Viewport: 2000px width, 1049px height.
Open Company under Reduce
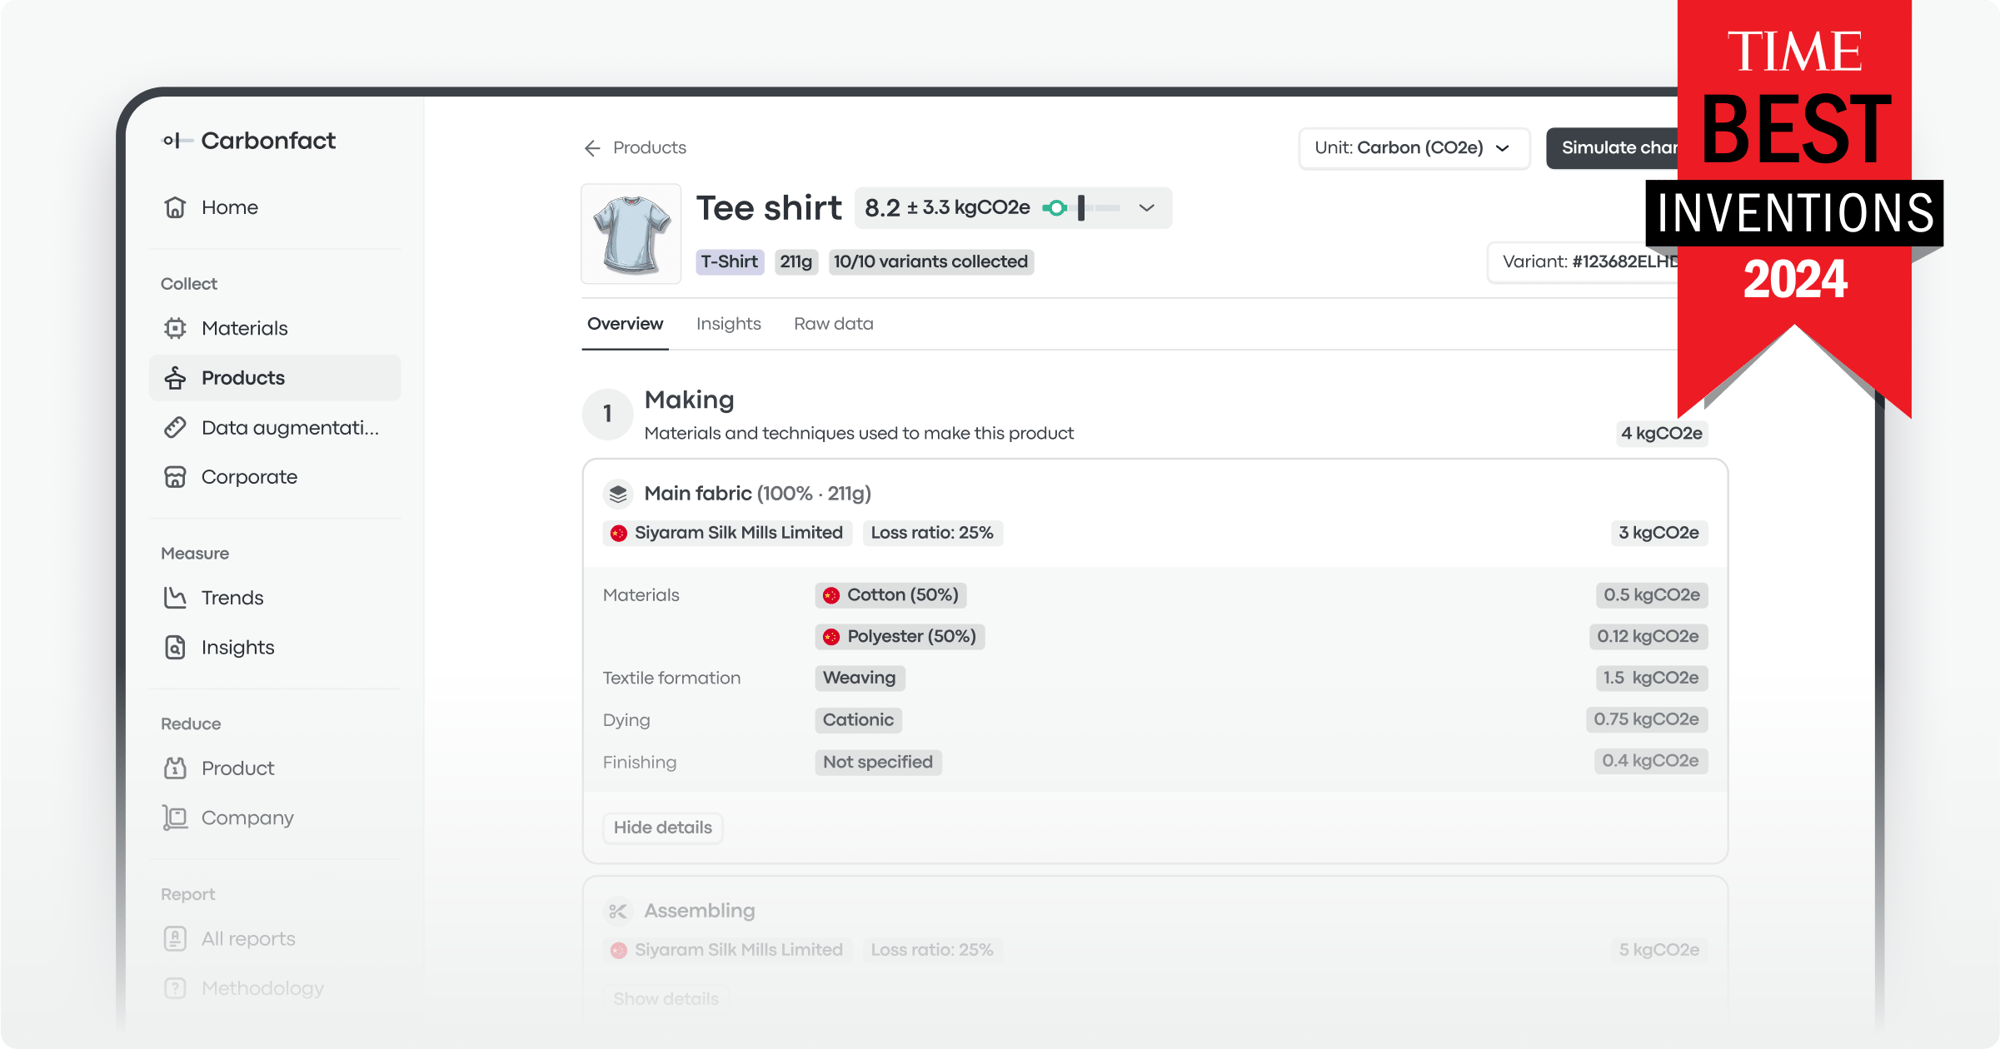(275, 818)
